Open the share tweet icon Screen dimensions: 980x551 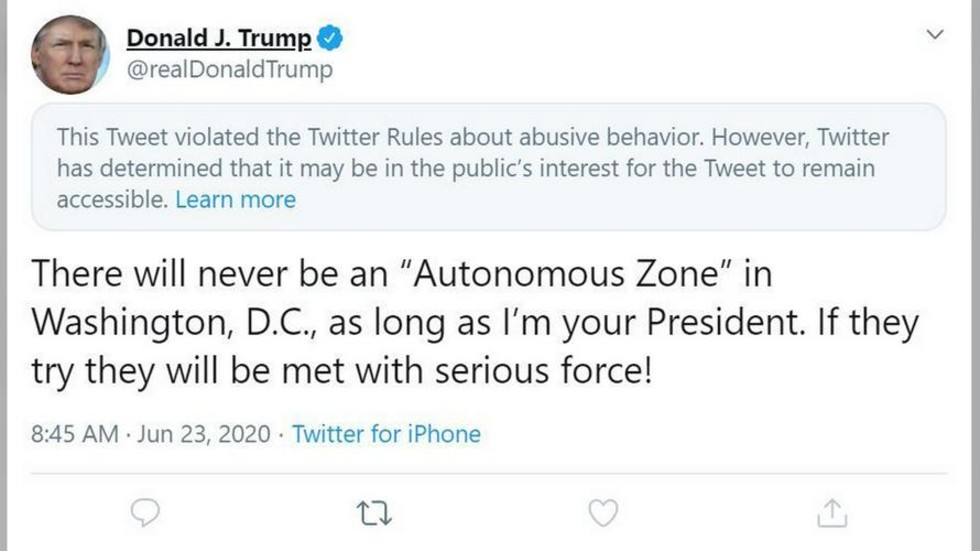pyautogui.click(x=831, y=513)
